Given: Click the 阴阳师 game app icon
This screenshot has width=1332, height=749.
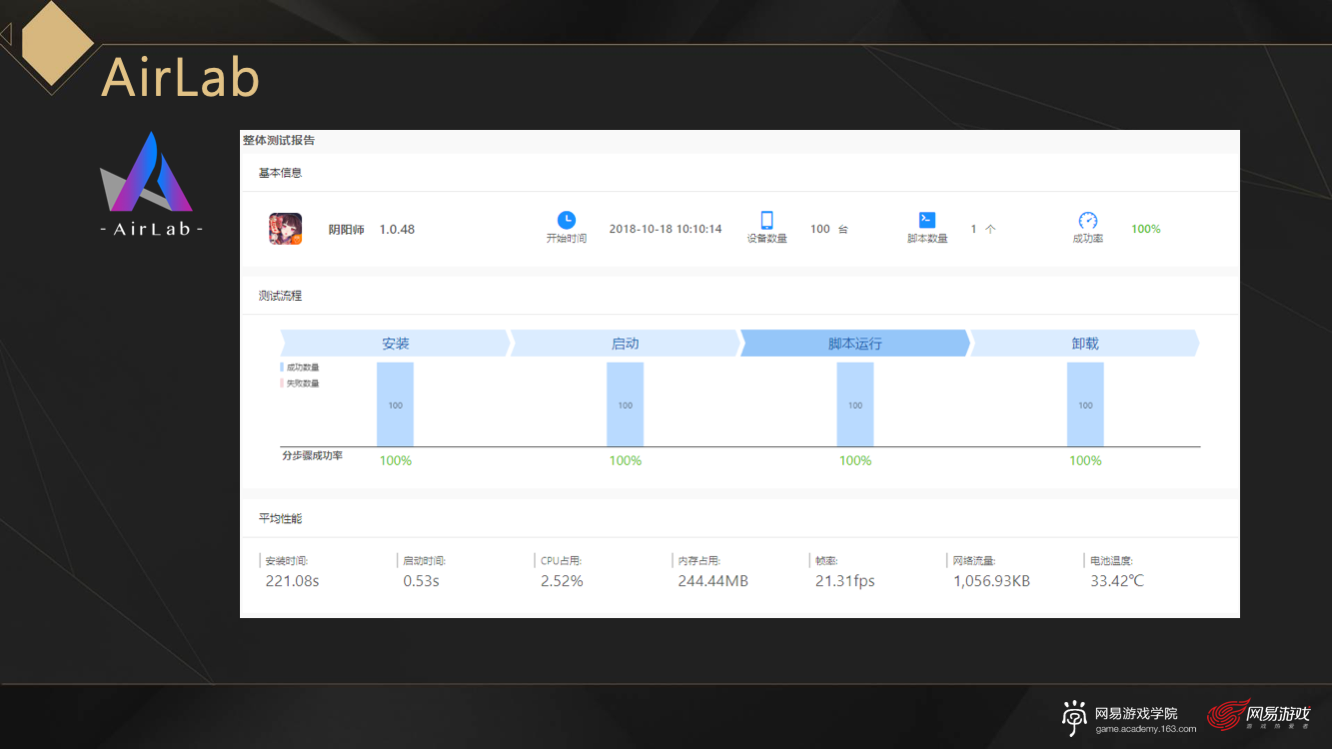Looking at the screenshot, I should click(285, 229).
